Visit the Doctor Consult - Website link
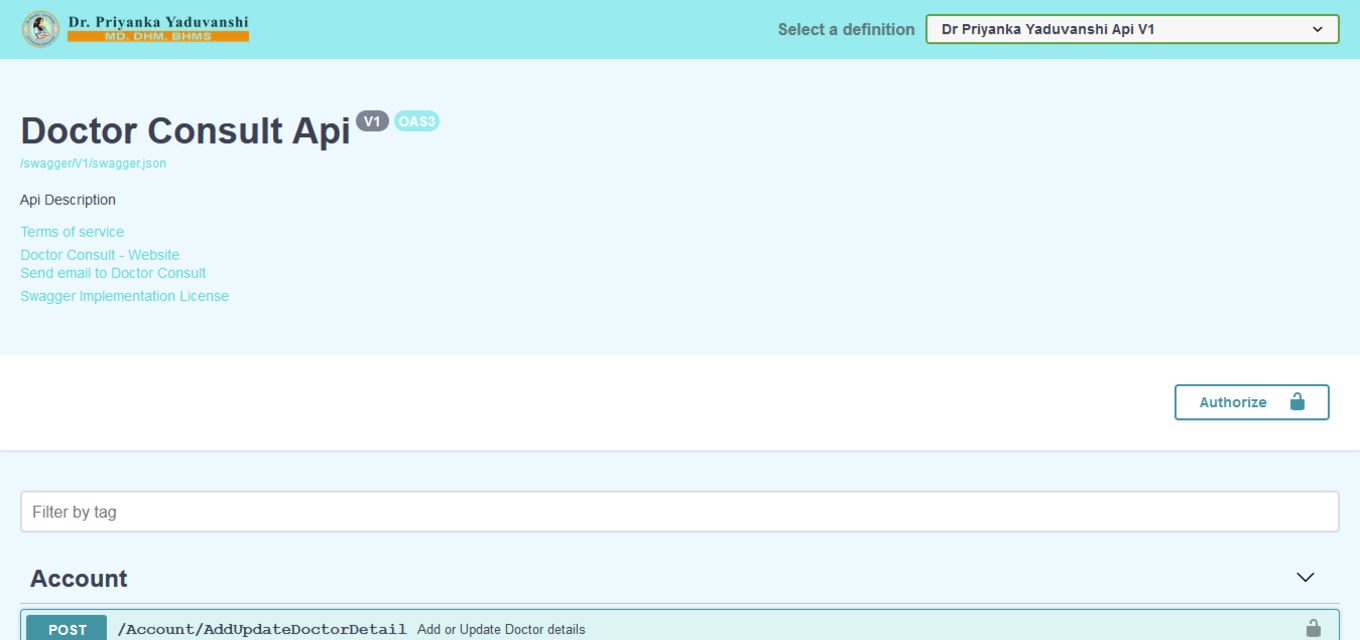The width and height of the screenshot is (1360, 640). (x=100, y=255)
